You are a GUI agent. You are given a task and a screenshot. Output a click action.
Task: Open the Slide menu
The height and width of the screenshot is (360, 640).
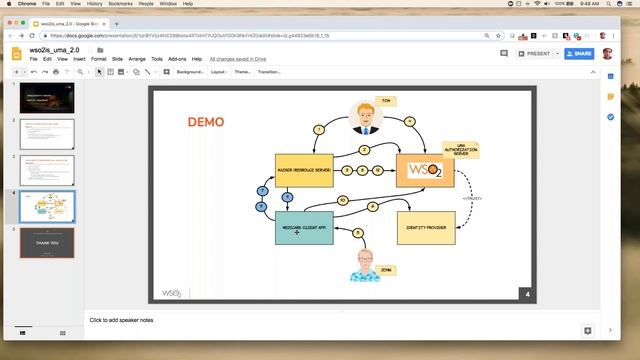tap(117, 59)
